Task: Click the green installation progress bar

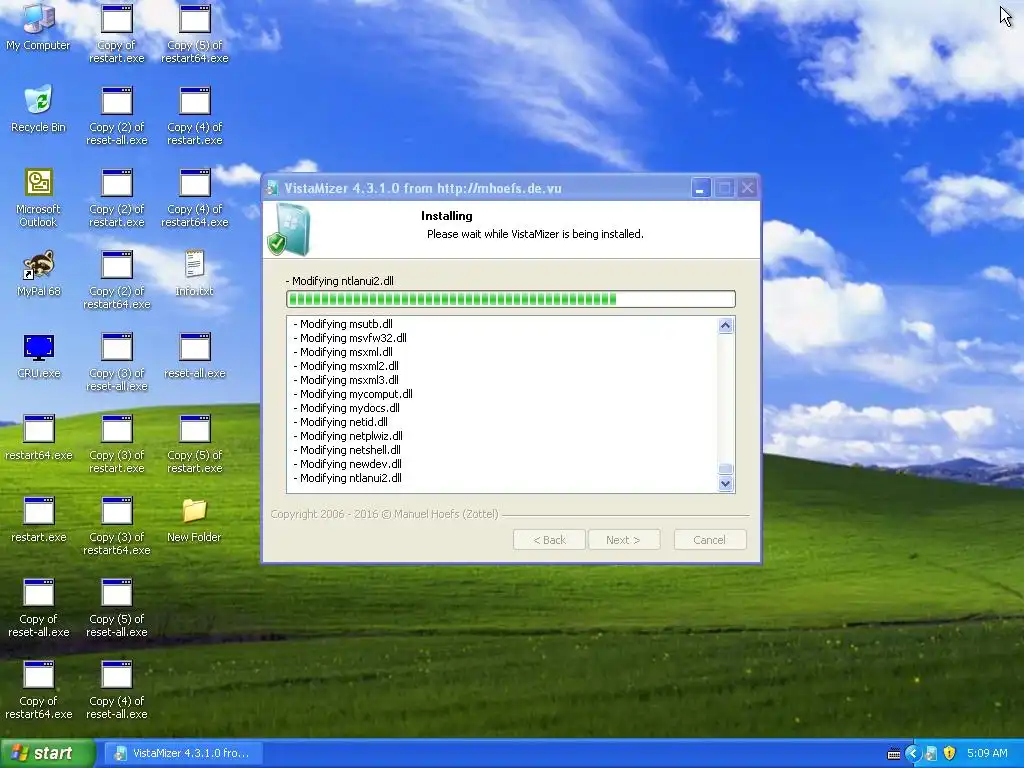Action: (511, 299)
